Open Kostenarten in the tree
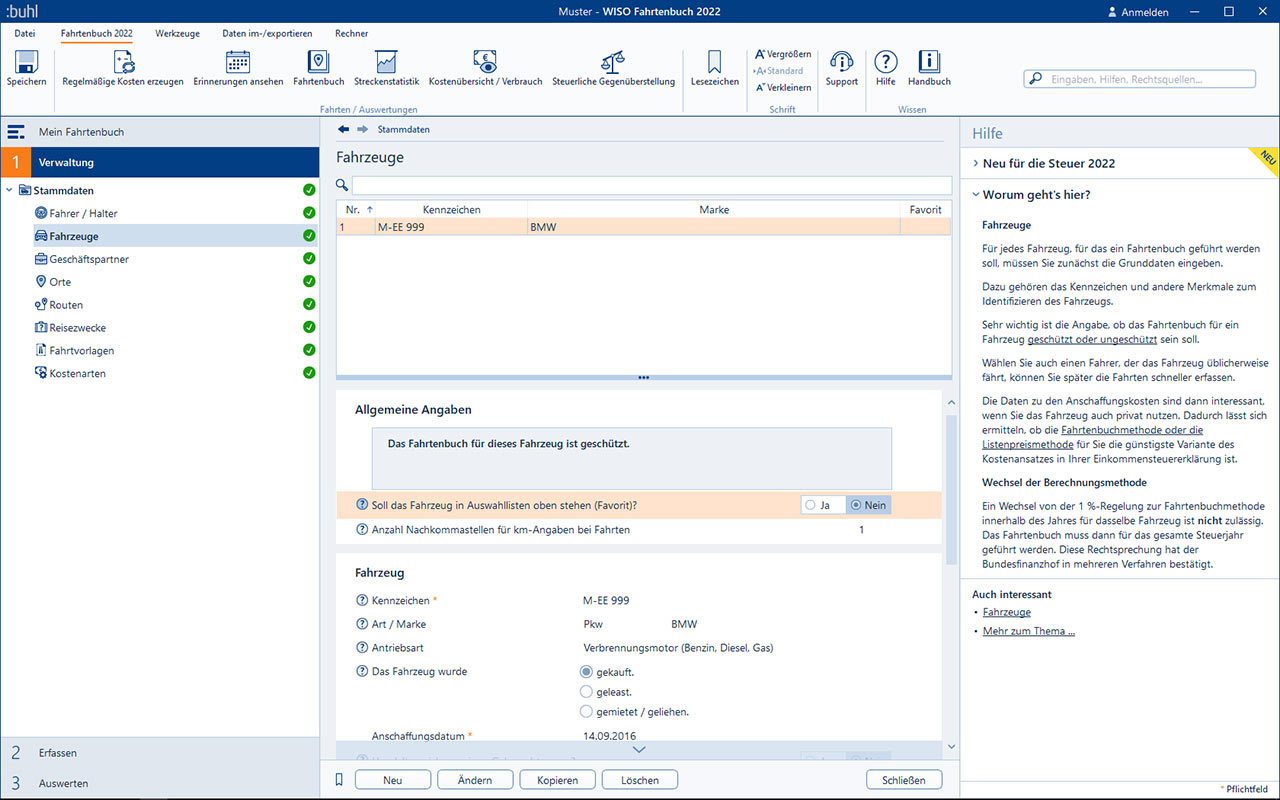Image resolution: width=1280 pixels, height=800 pixels. click(x=77, y=373)
